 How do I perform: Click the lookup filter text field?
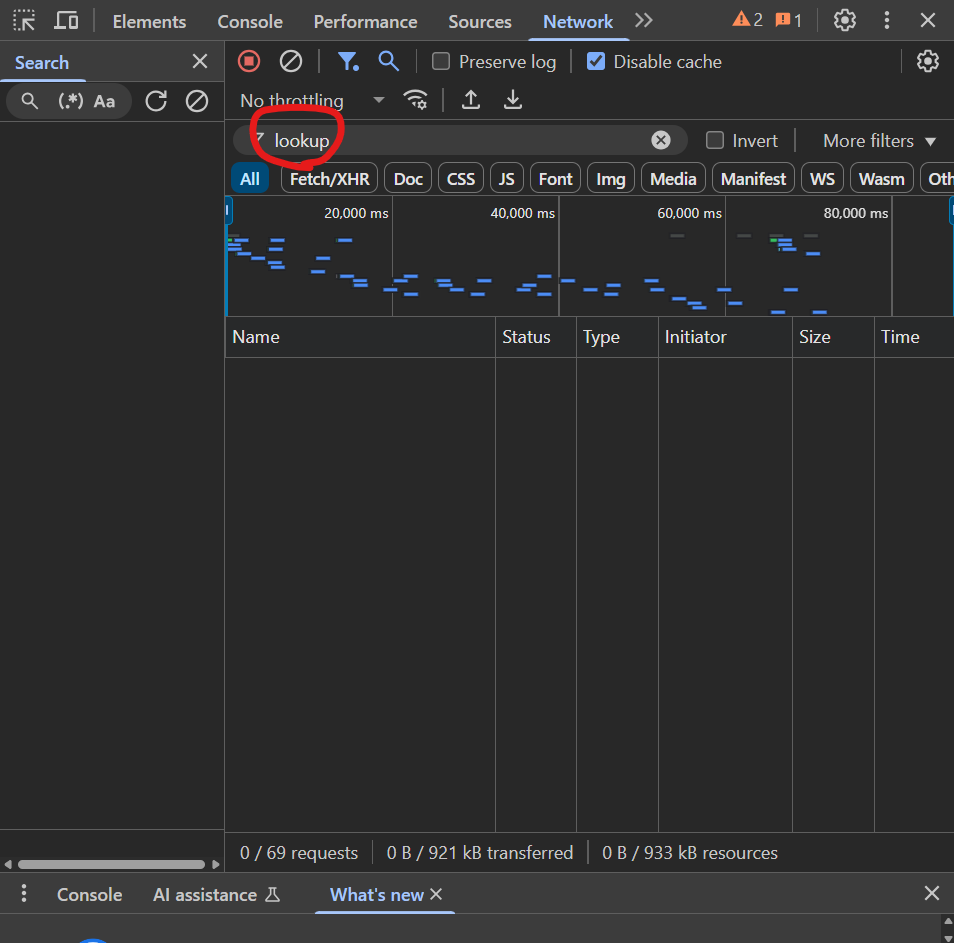click(x=460, y=141)
